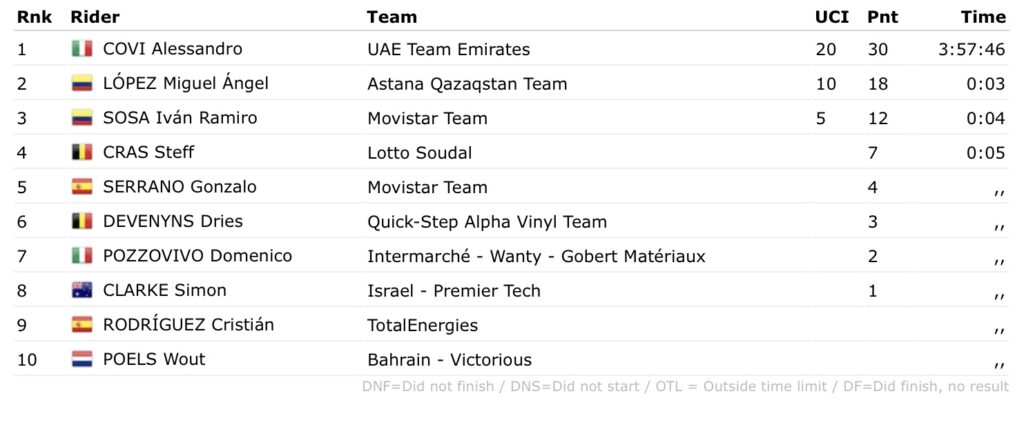The width and height of the screenshot is (1024, 427).
Task: Click the Time column header
Action: [983, 17]
